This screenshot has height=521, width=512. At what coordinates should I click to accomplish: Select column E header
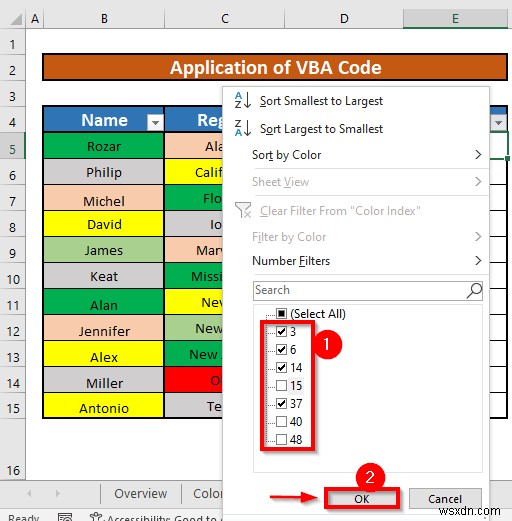pyautogui.click(x=455, y=19)
